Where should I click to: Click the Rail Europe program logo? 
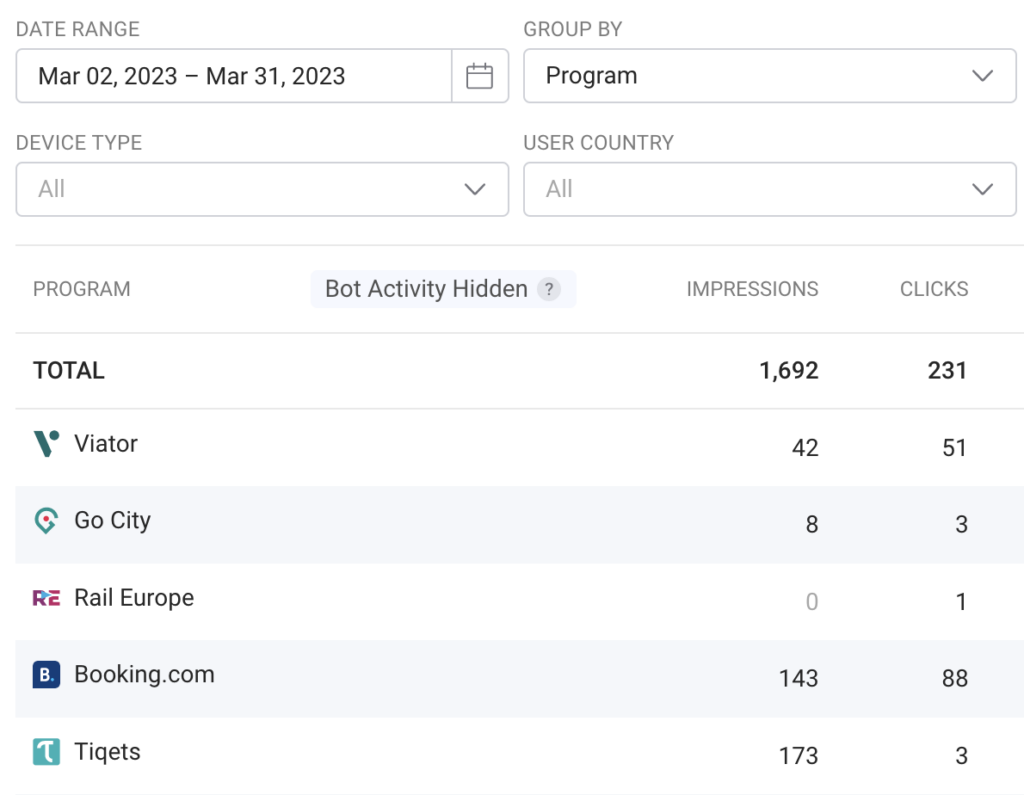[x=46, y=598]
